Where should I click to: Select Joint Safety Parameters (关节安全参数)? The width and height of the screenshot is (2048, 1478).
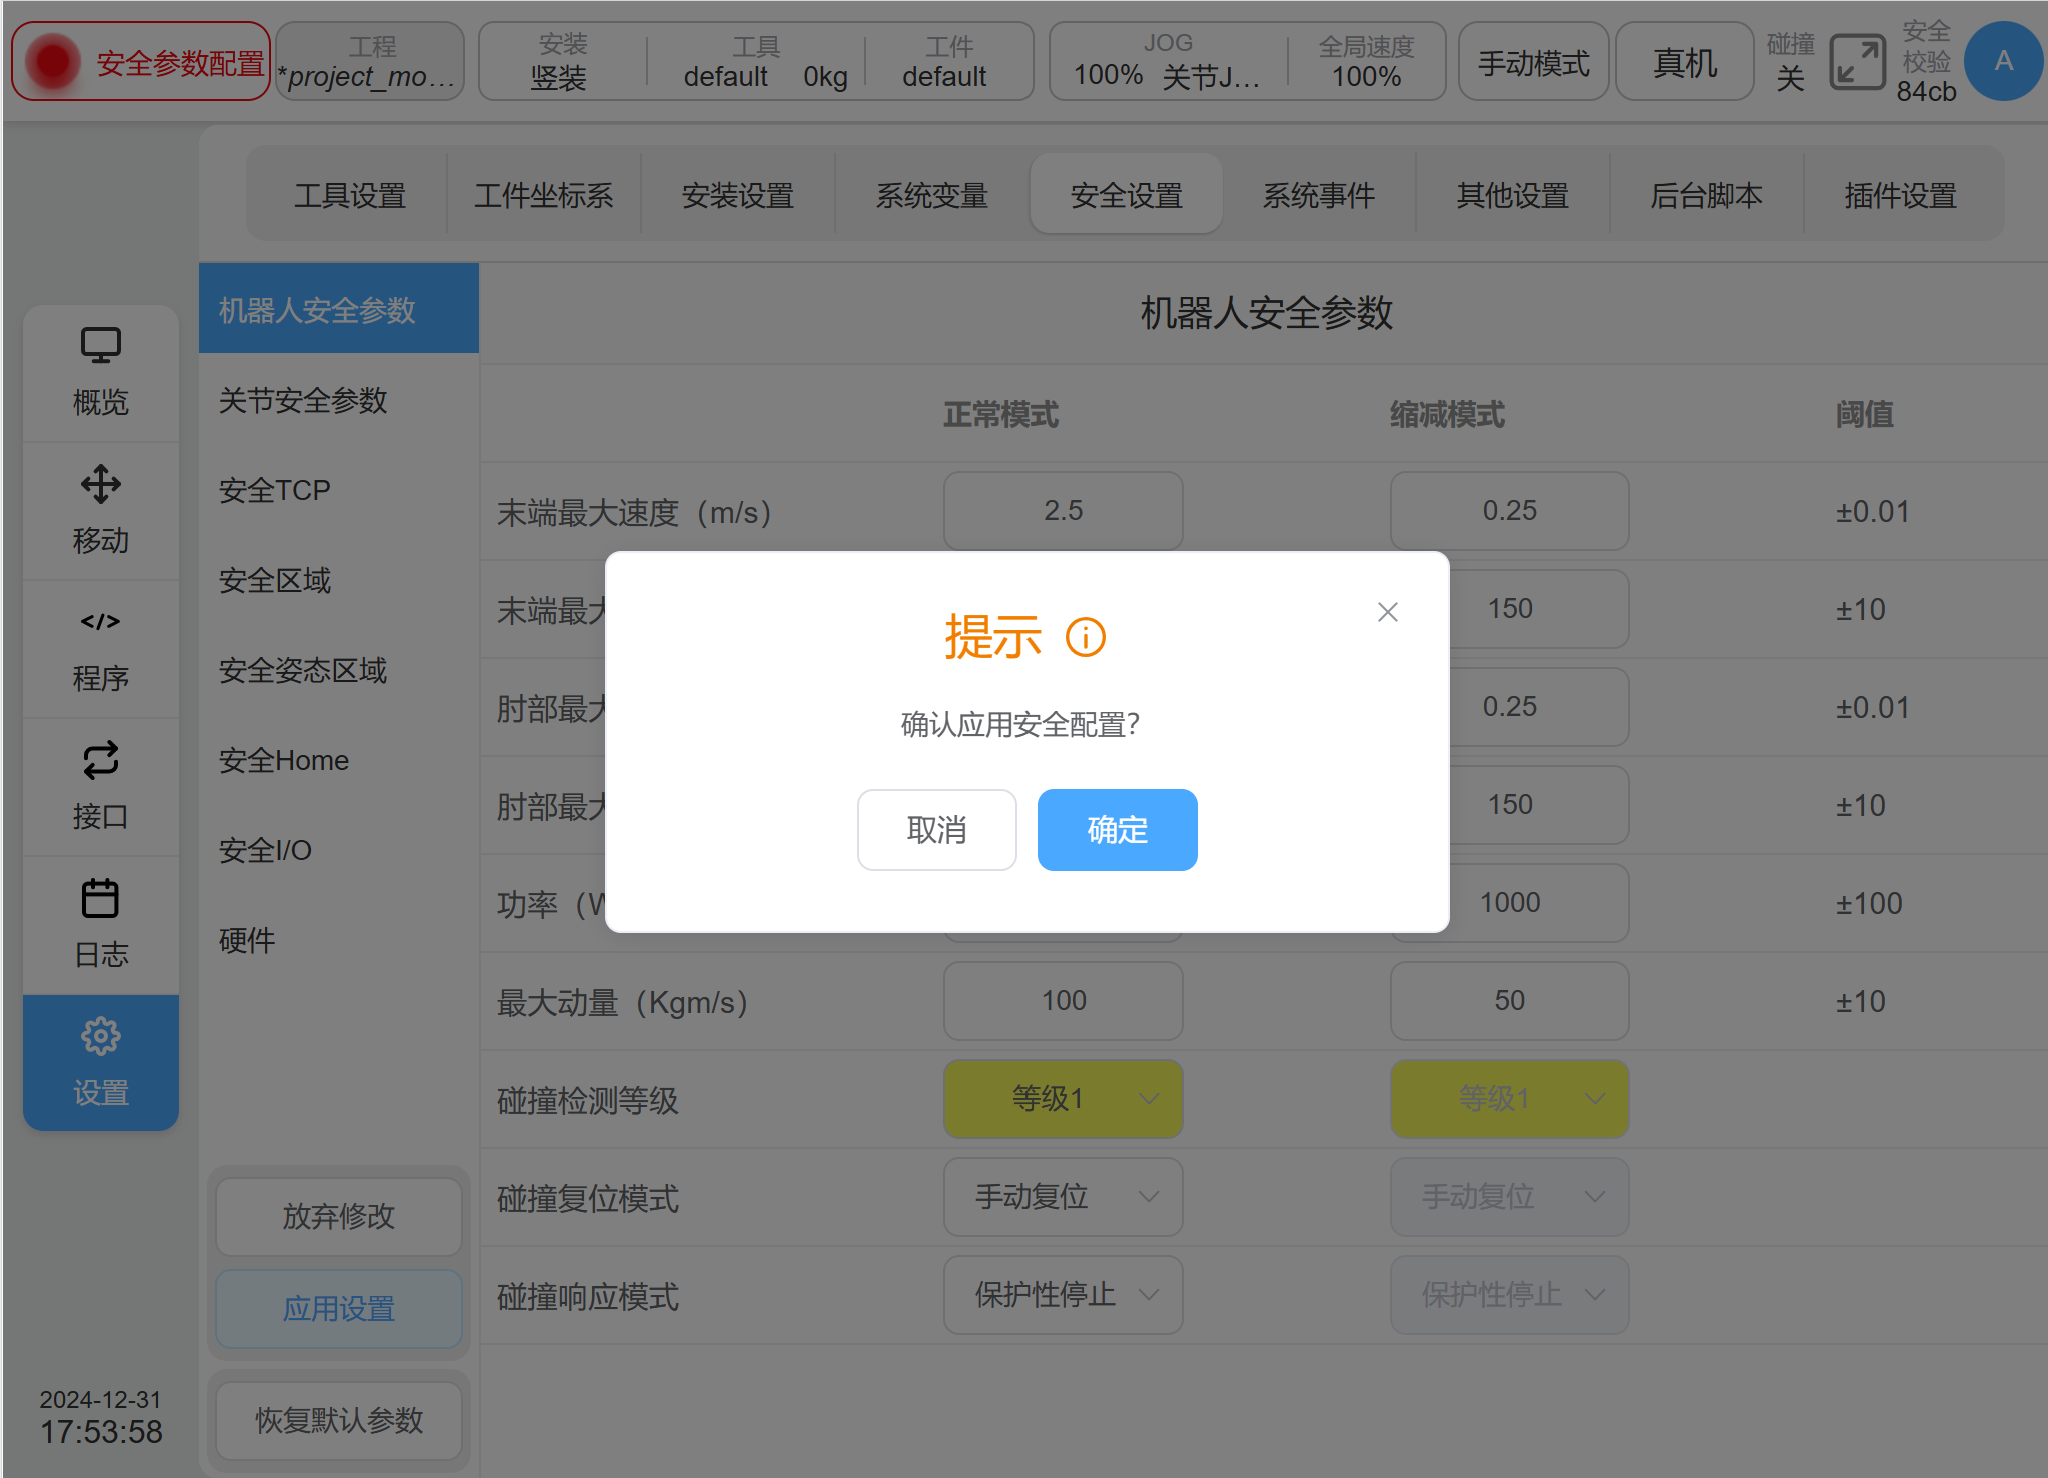(x=339, y=400)
